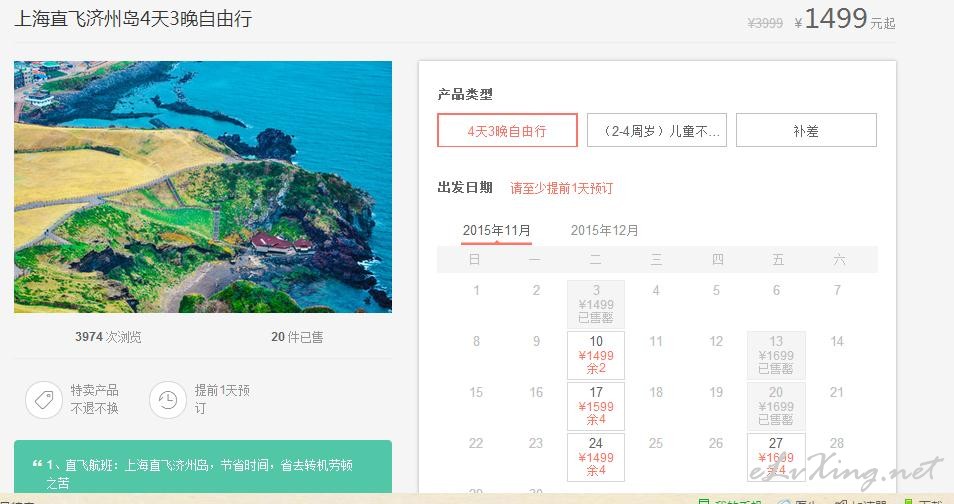The width and height of the screenshot is (954, 504).
Task: Select the 4天3晚自由行 product type
Action: coord(507,130)
